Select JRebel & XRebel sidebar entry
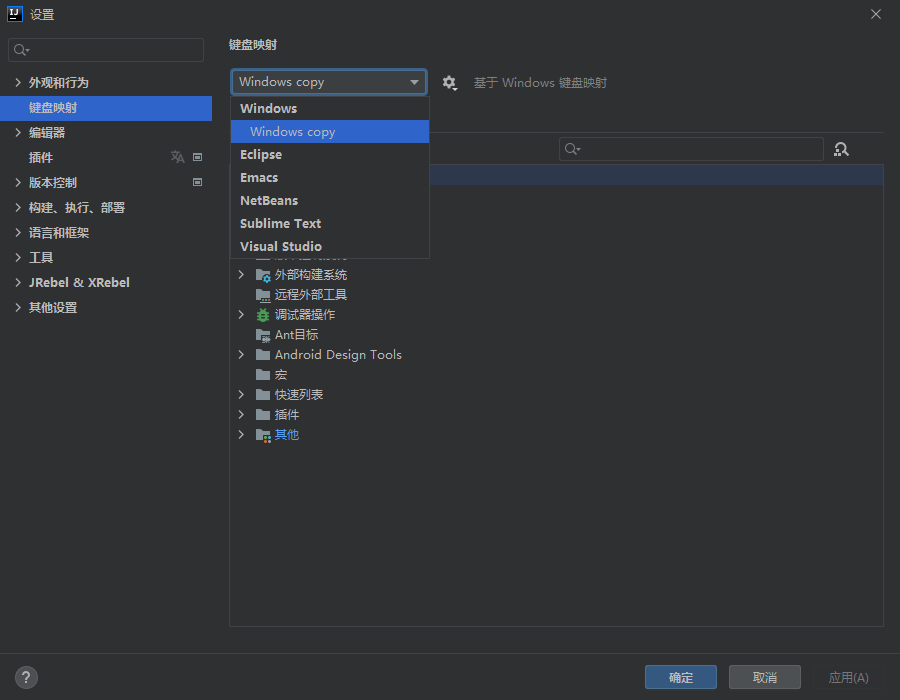The height and width of the screenshot is (700, 900). tap(106, 282)
